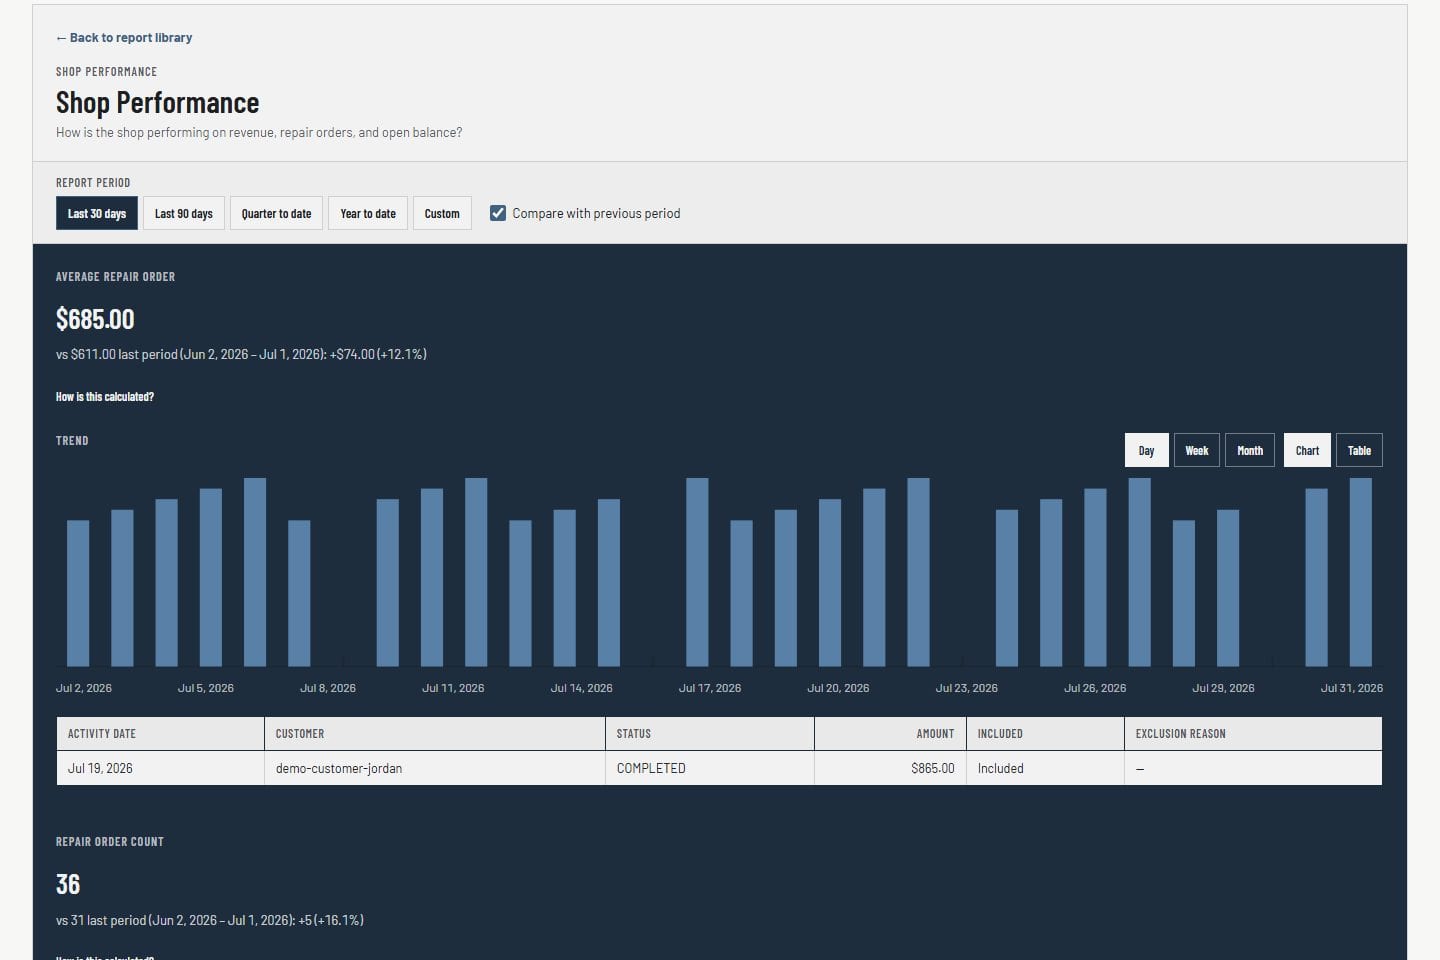Screen dimensions: 1440x960
Task: Click the Report Period section label
Action: (93, 183)
